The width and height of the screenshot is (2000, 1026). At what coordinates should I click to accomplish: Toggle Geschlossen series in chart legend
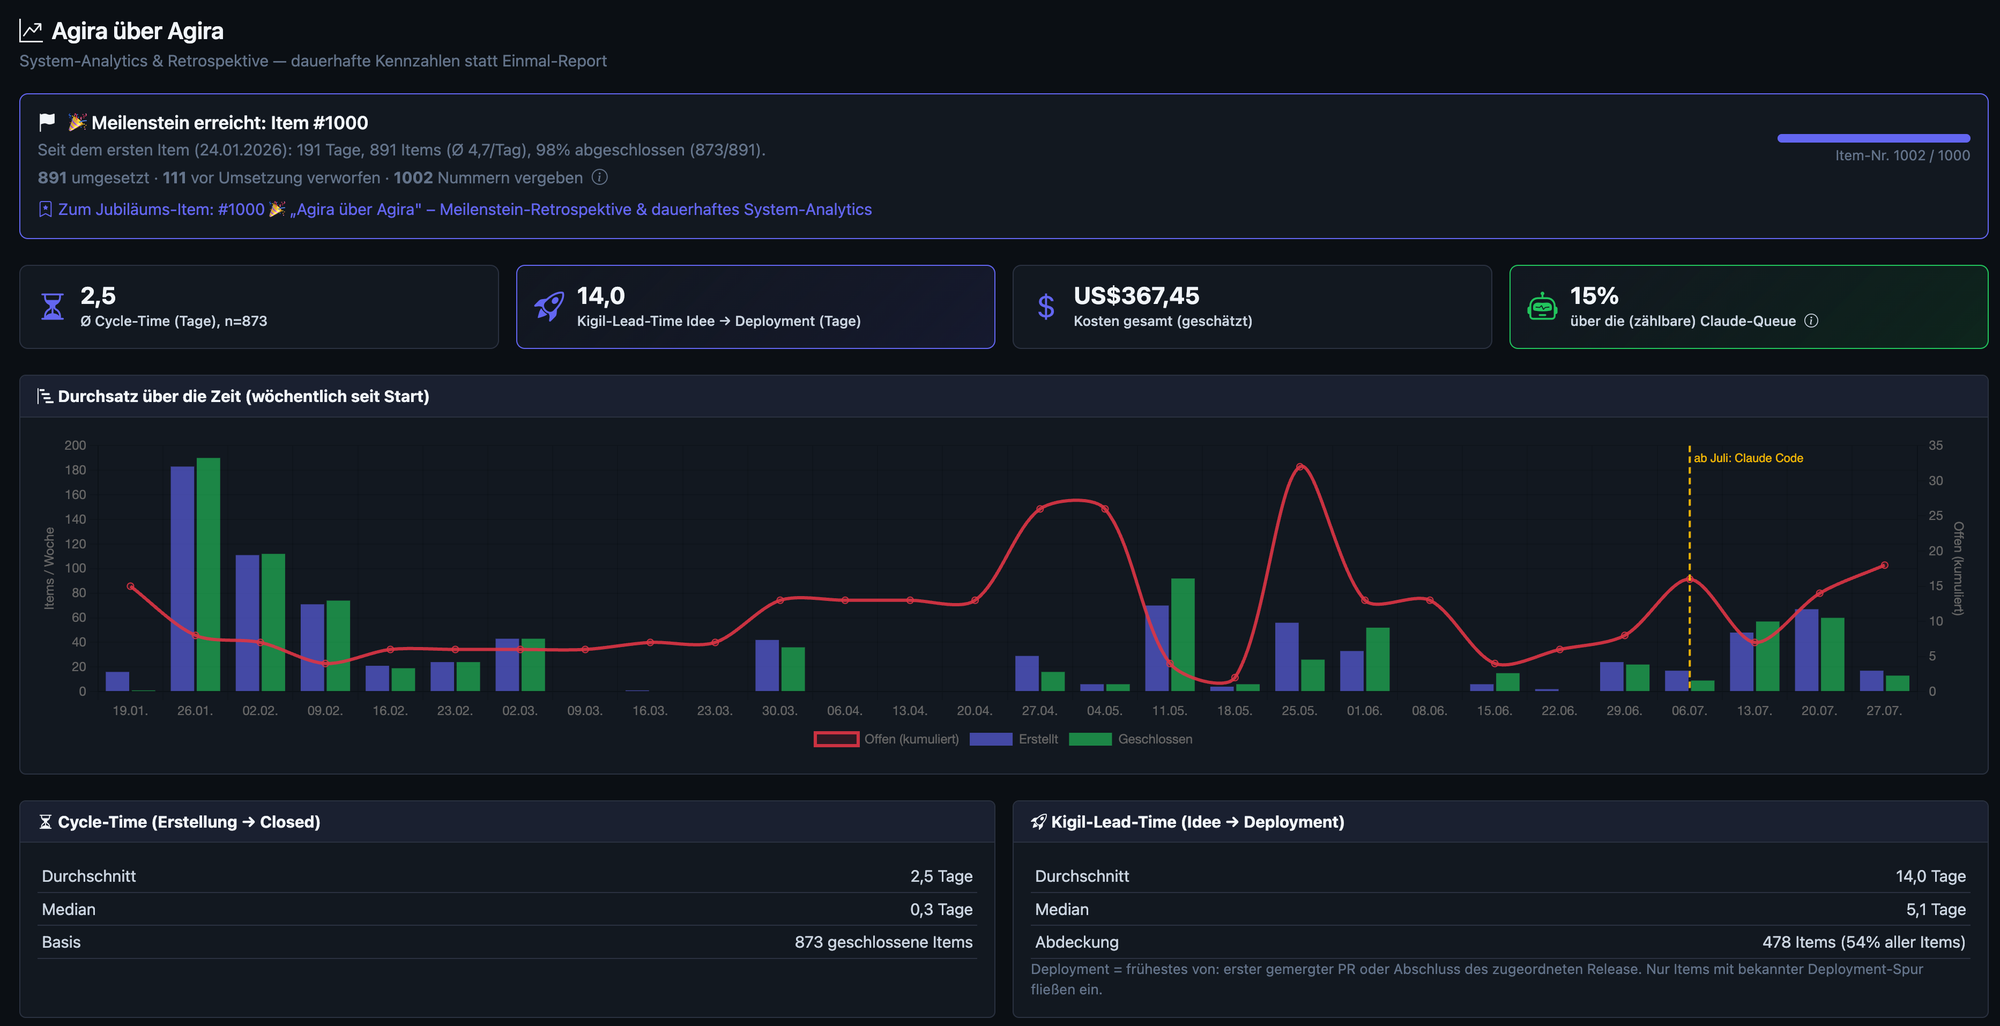(1131, 739)
